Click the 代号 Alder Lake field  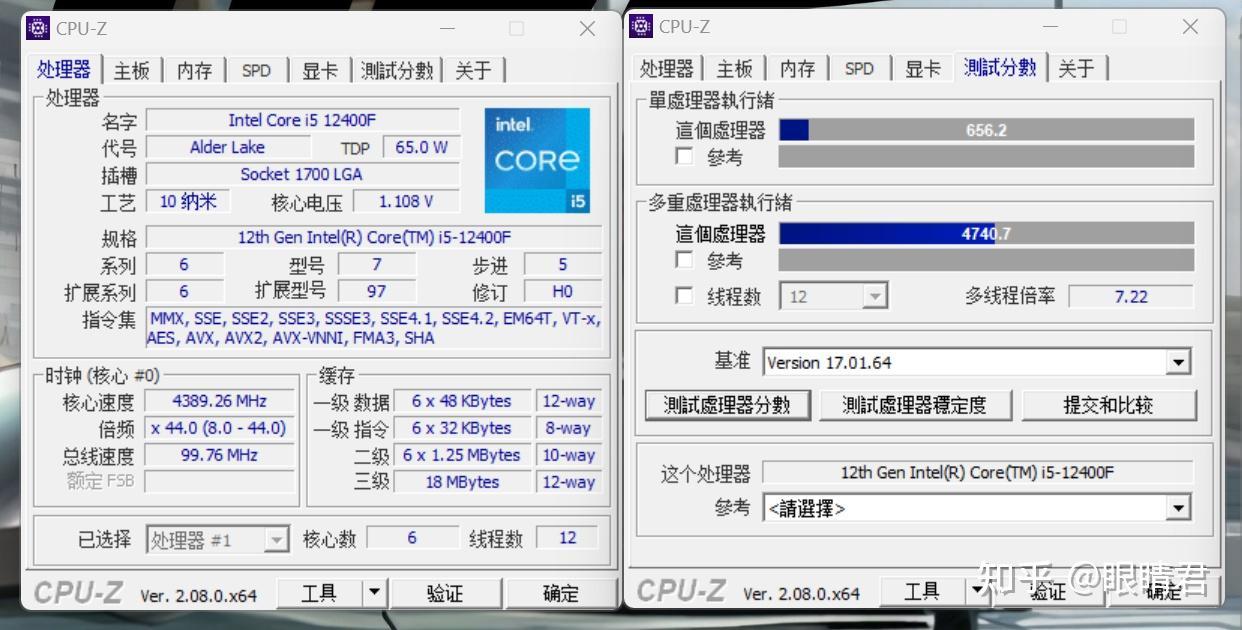[x=227, y=147]
